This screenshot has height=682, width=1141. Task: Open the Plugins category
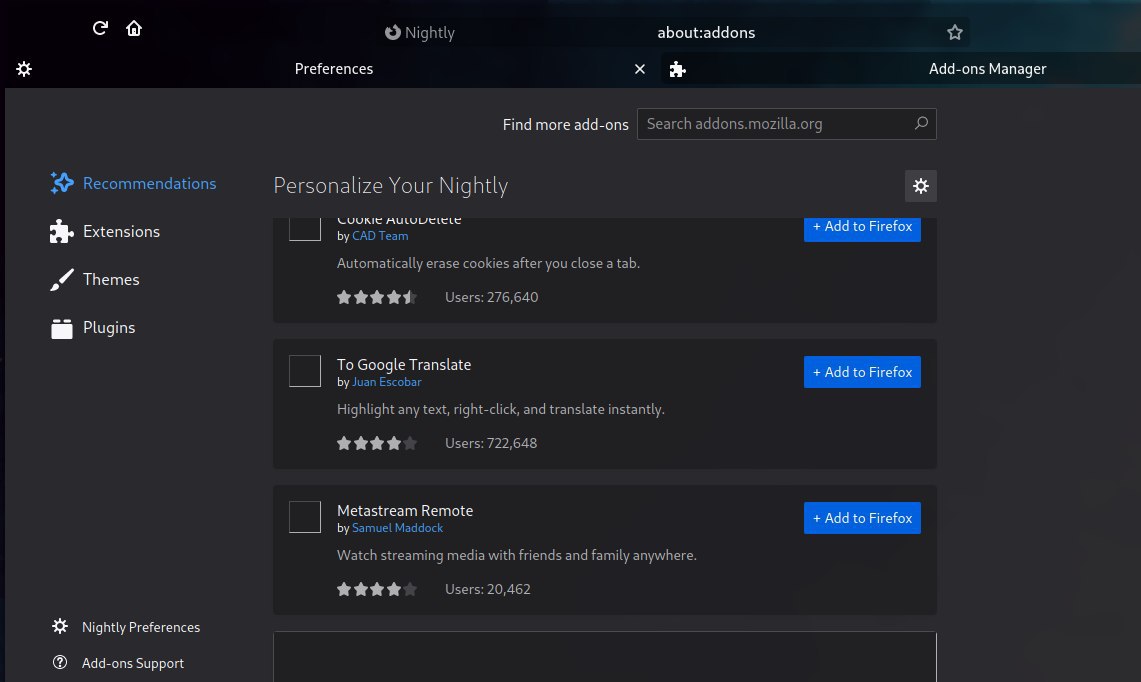92,328
